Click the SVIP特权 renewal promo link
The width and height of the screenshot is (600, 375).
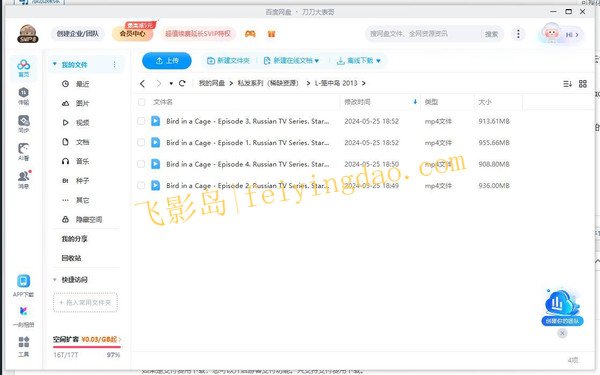[x=198, y=34]
